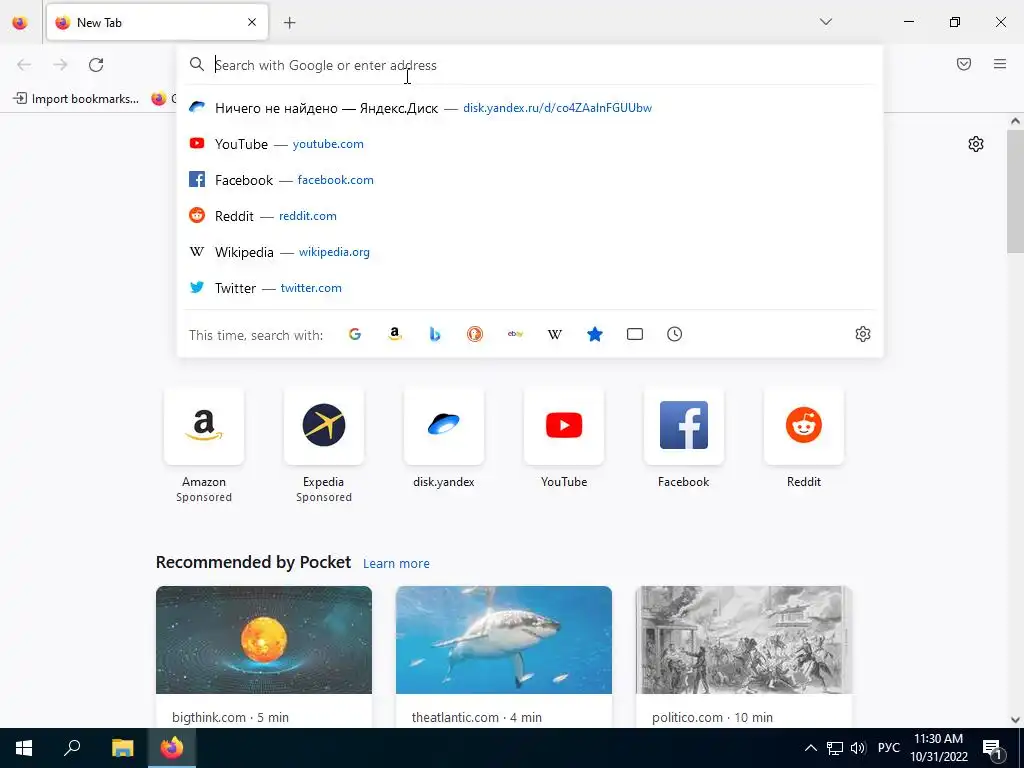
Task: Choose the Facebook suggestion facebook.com
Action: 530,180
